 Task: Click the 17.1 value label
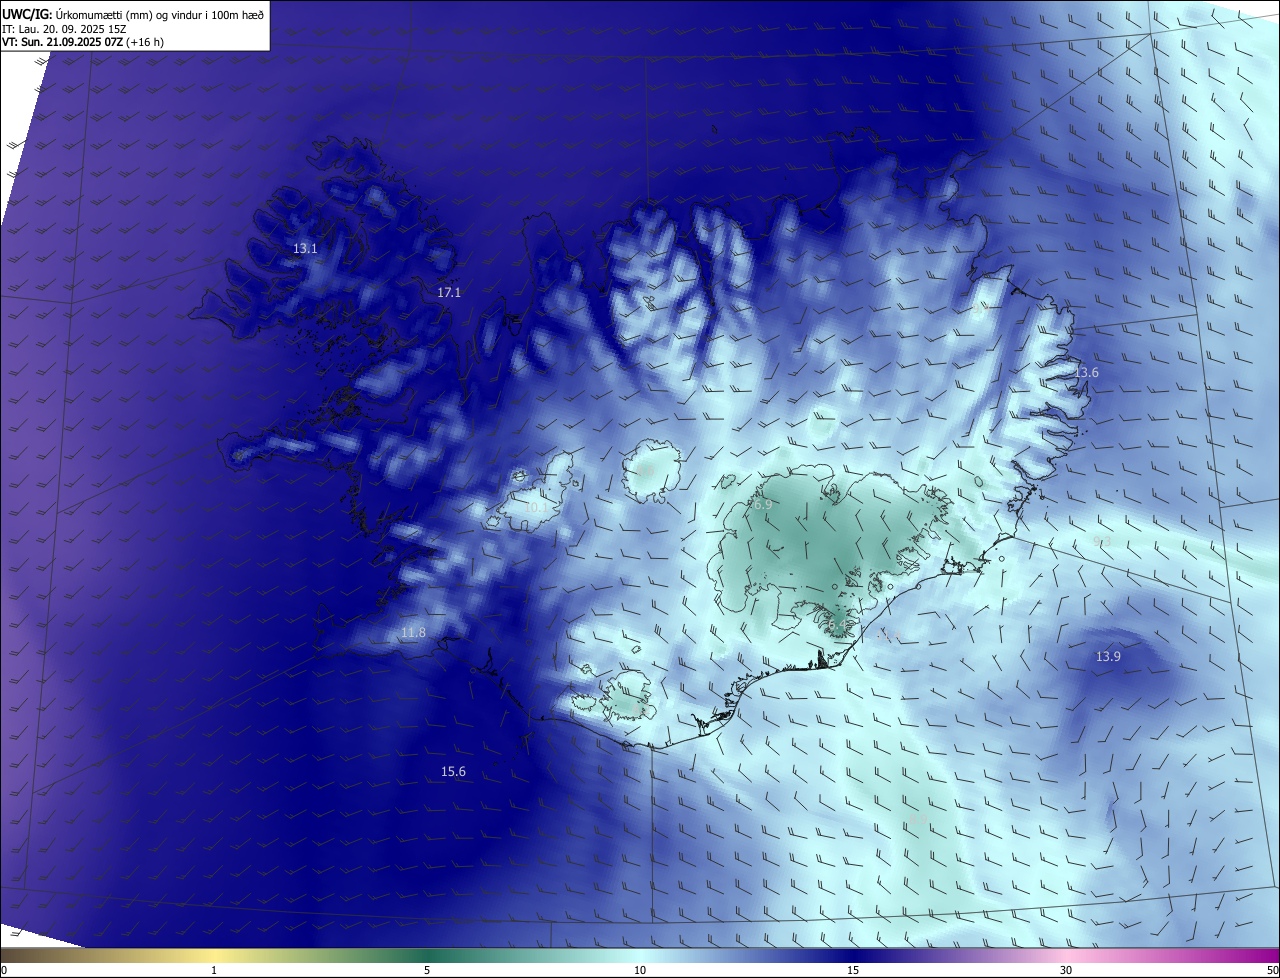pos(449,293)
